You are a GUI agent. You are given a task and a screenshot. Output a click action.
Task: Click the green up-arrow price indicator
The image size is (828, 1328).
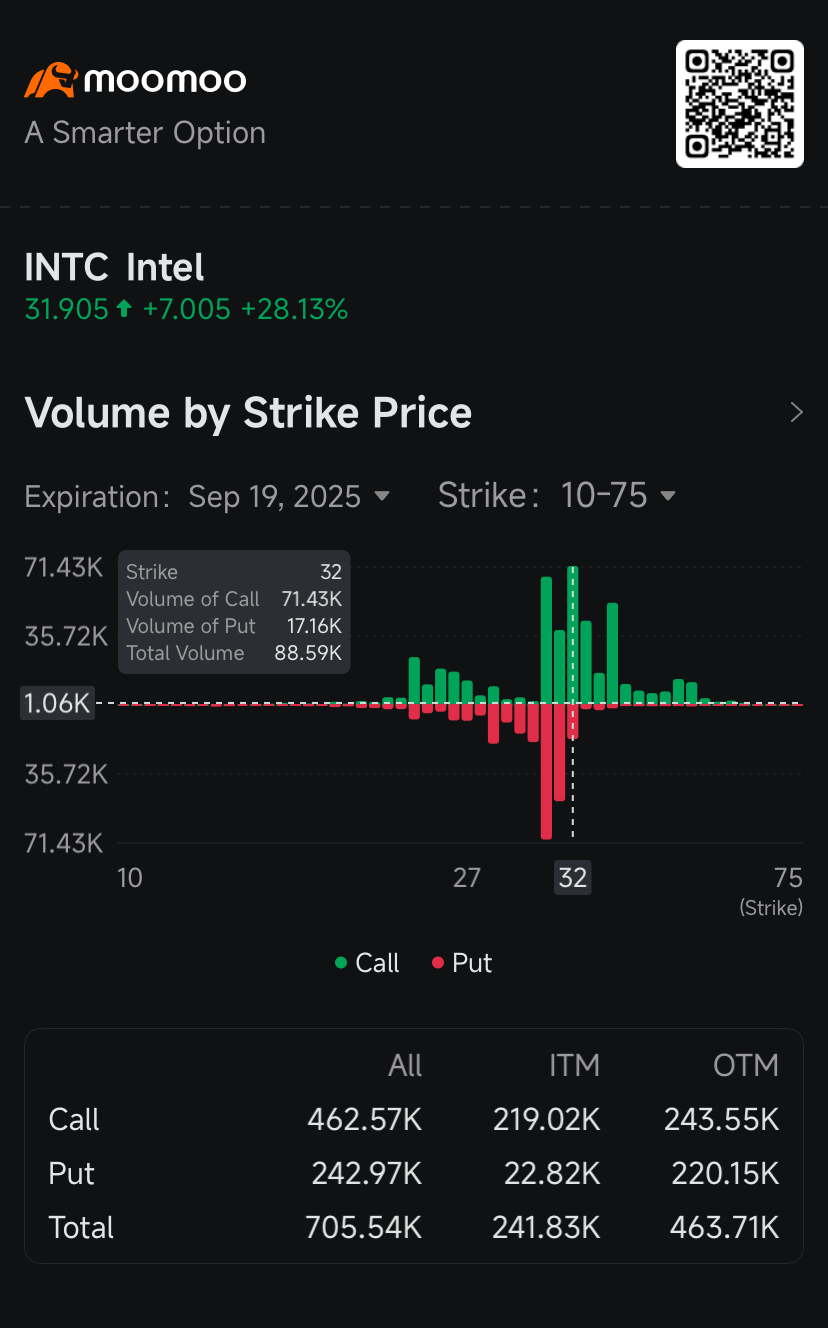coord(124,310)
